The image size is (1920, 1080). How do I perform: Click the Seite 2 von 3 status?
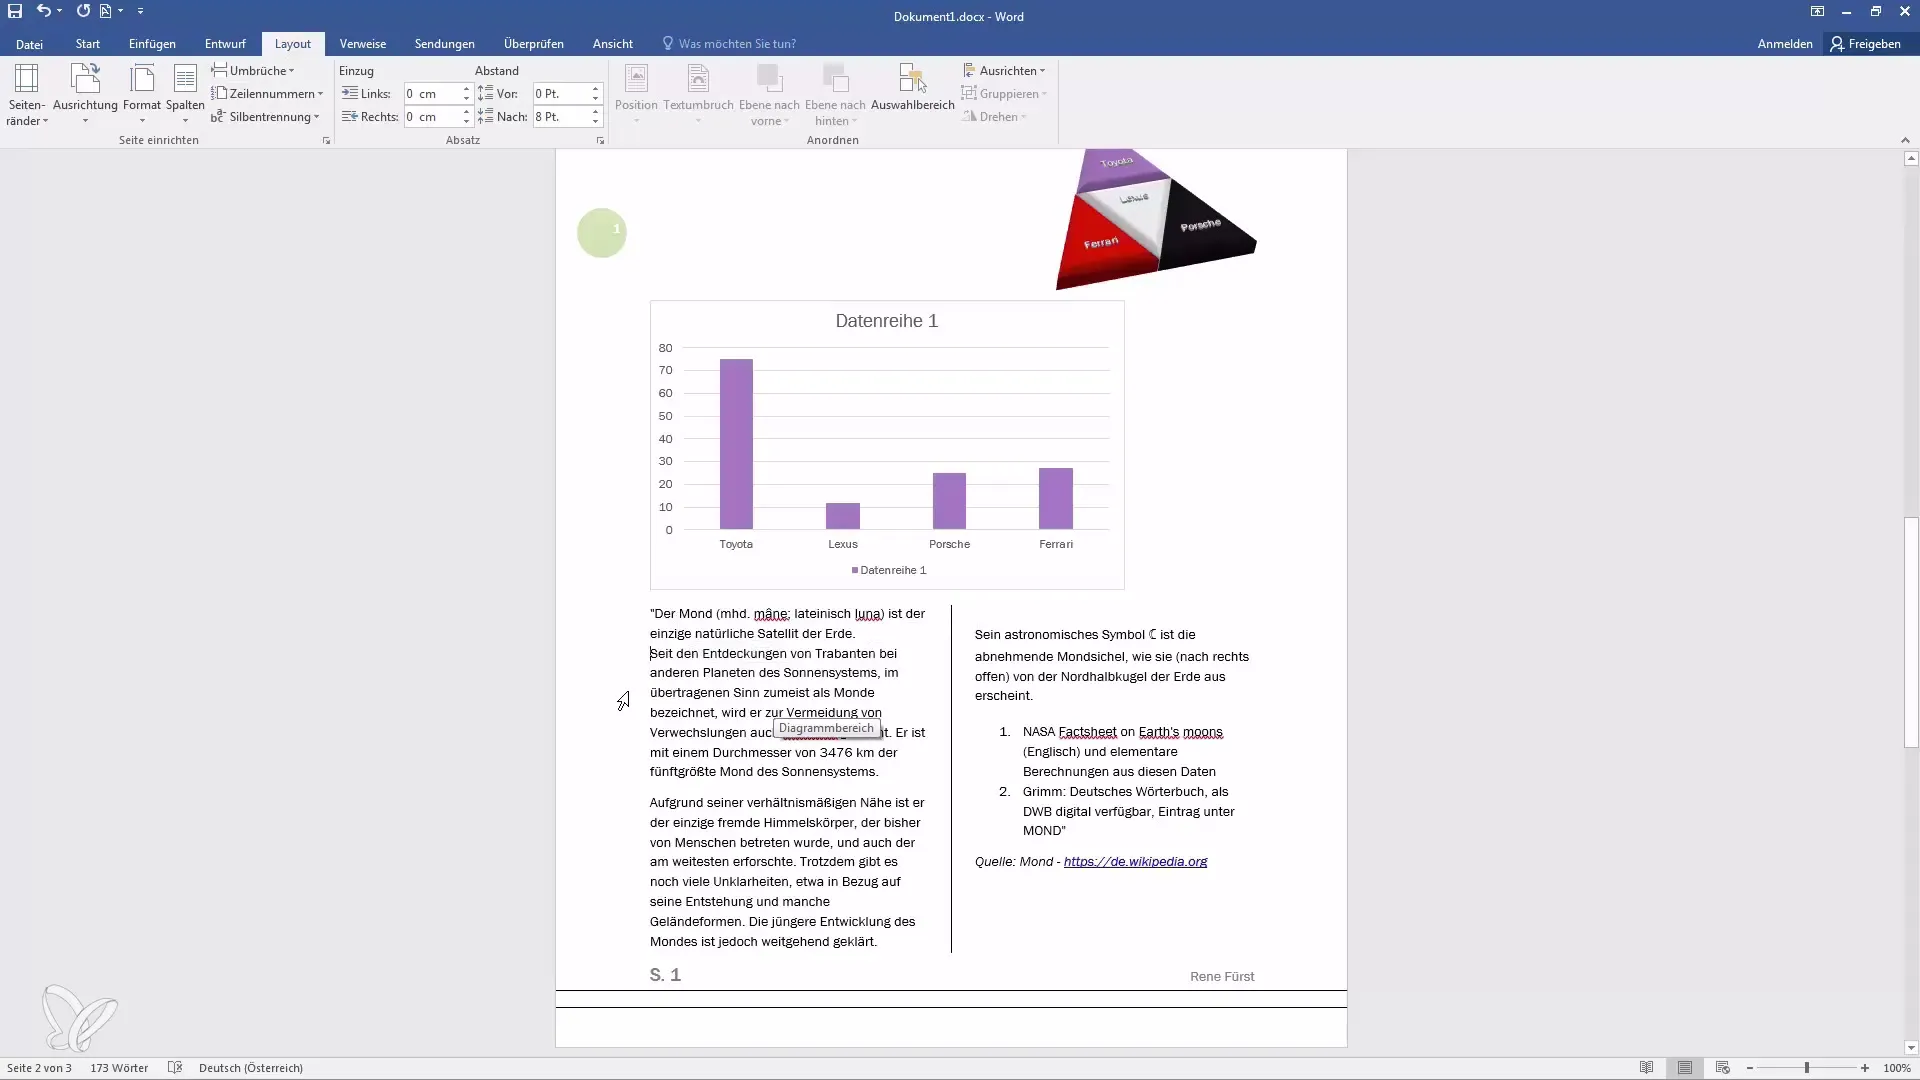40,1068
